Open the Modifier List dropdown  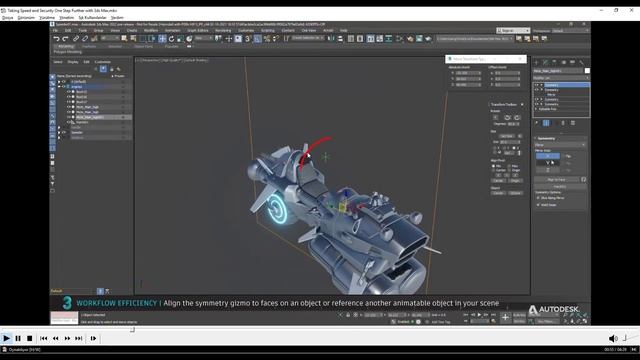coord(561,78)
